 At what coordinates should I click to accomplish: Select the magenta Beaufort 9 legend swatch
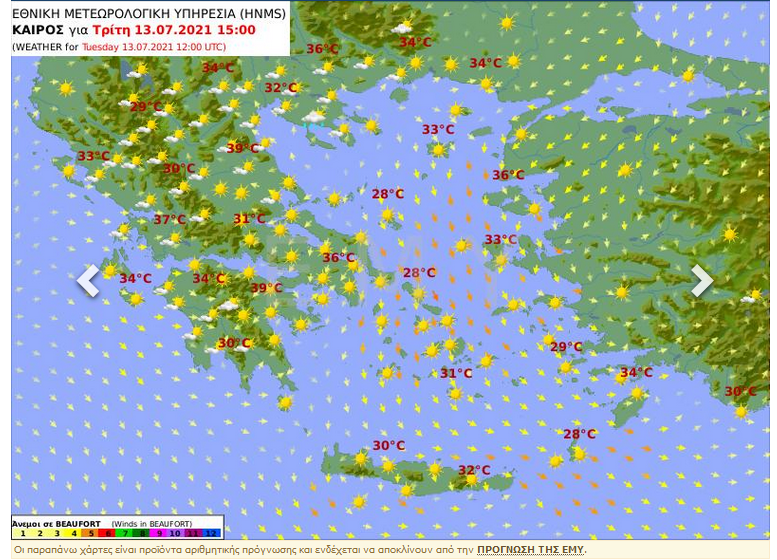[158, 534]
